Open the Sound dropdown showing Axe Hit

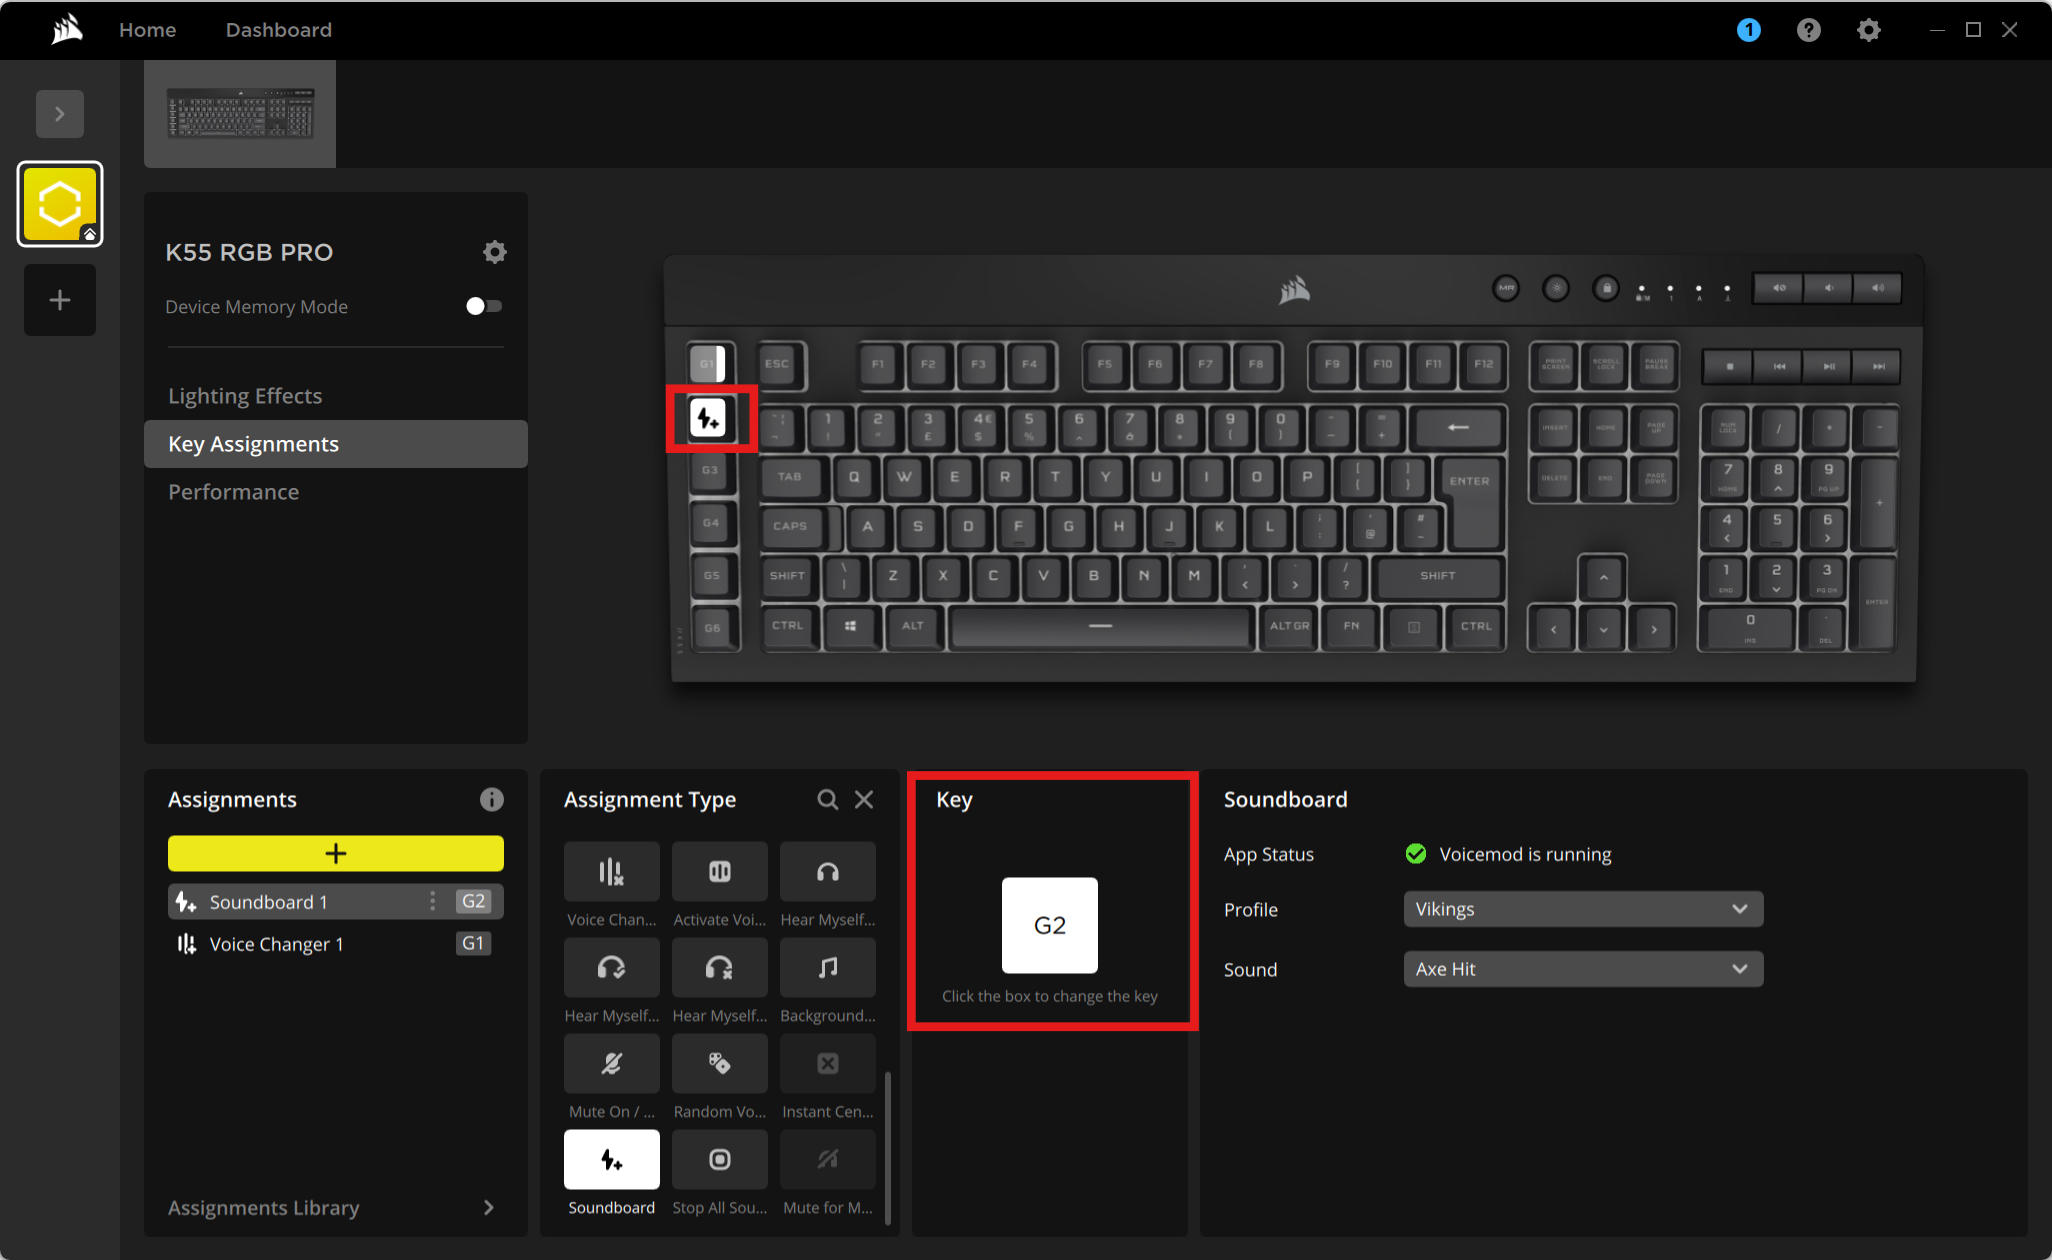click(x=1583, y=969)
